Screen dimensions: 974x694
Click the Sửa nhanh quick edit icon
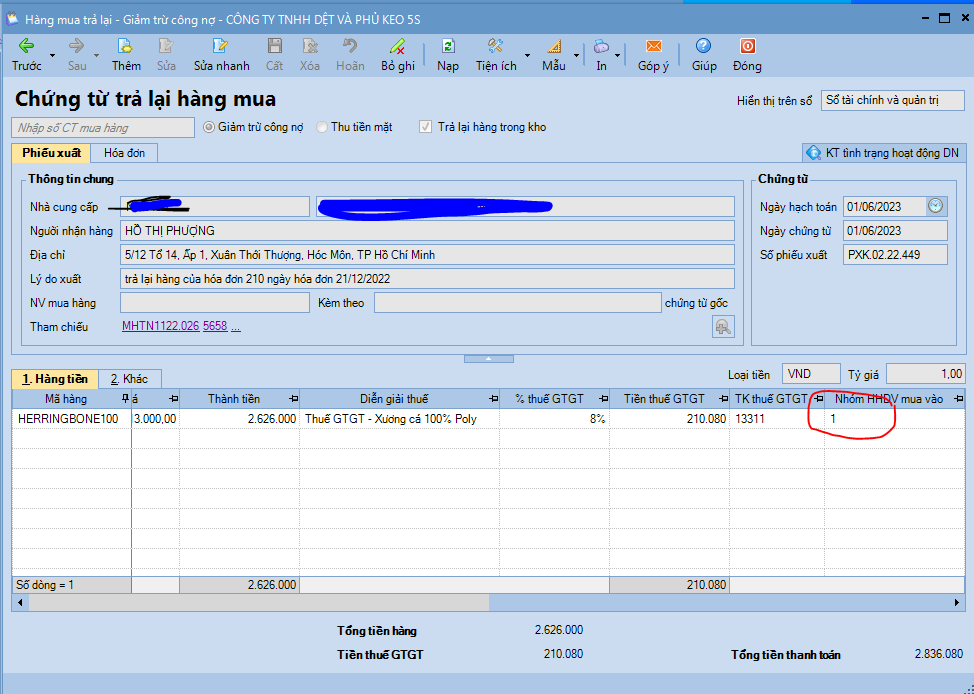coord(221,46)
